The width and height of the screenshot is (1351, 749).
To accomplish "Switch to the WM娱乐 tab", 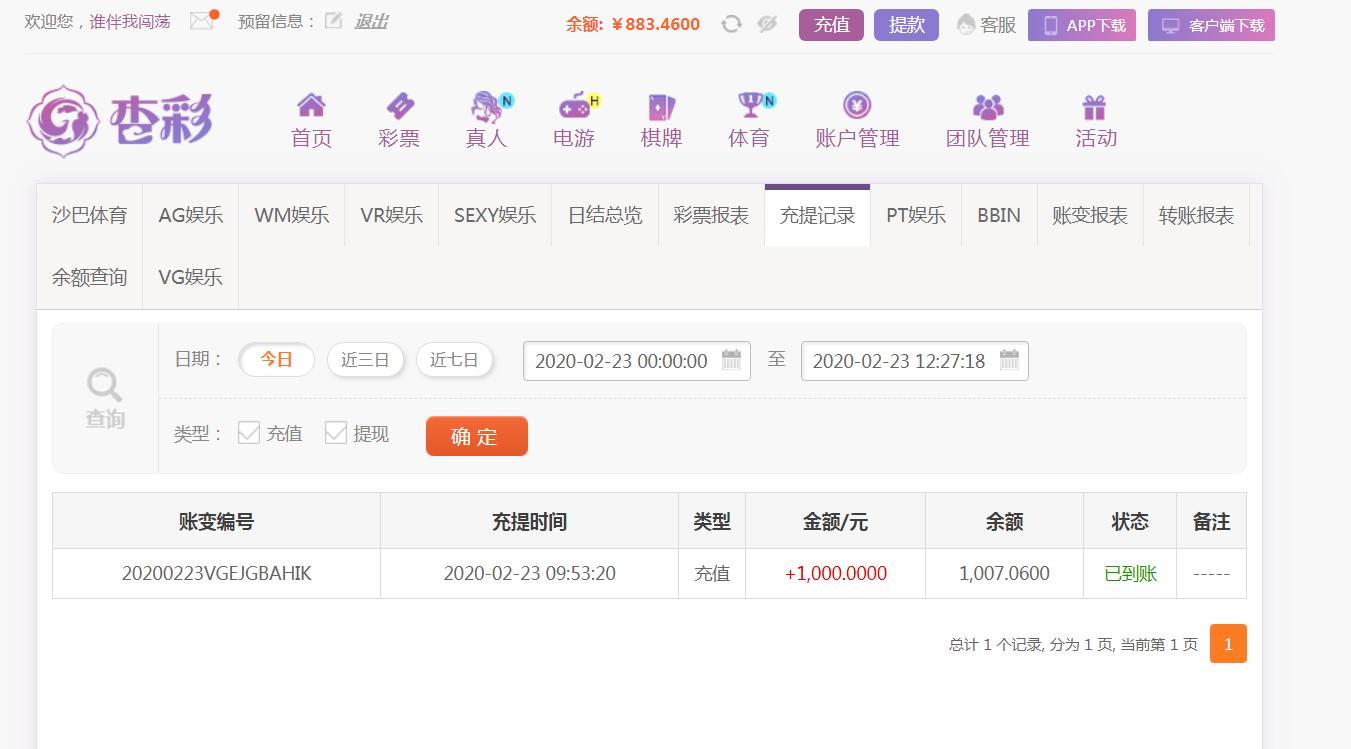I will 291,215.
